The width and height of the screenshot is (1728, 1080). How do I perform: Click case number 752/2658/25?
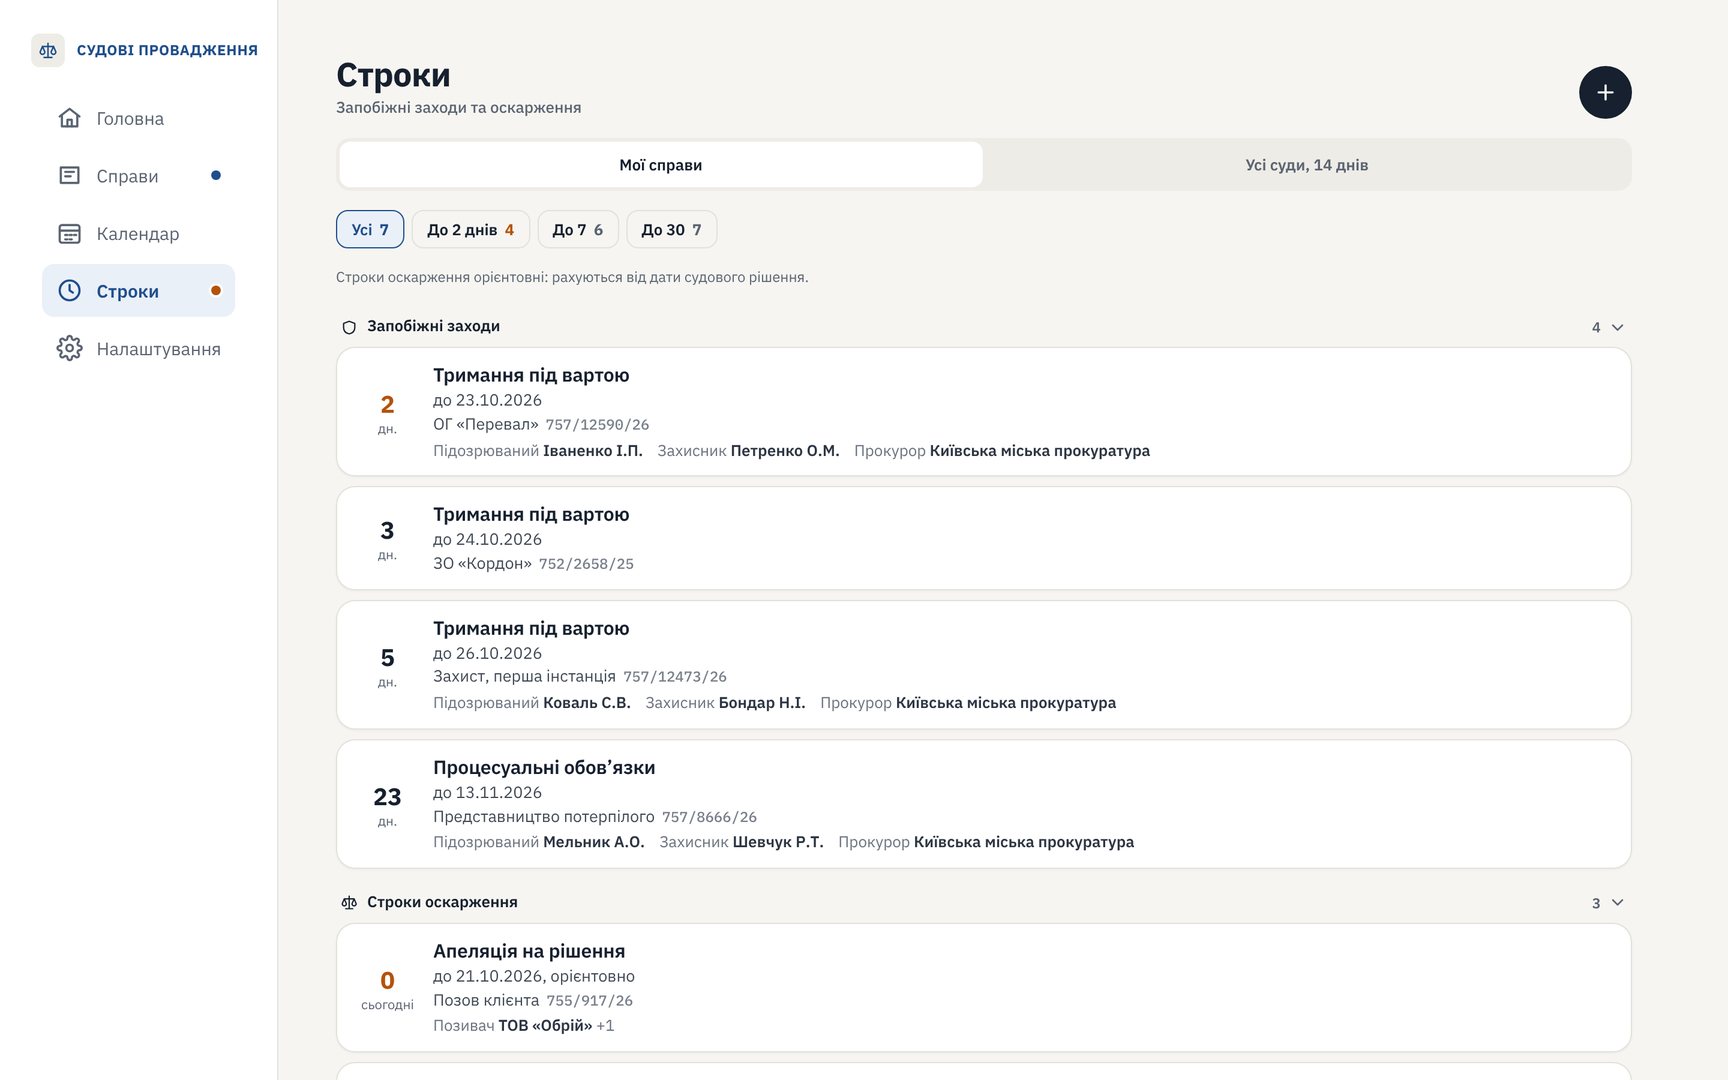pyautogui.click(x=586, y=564)
